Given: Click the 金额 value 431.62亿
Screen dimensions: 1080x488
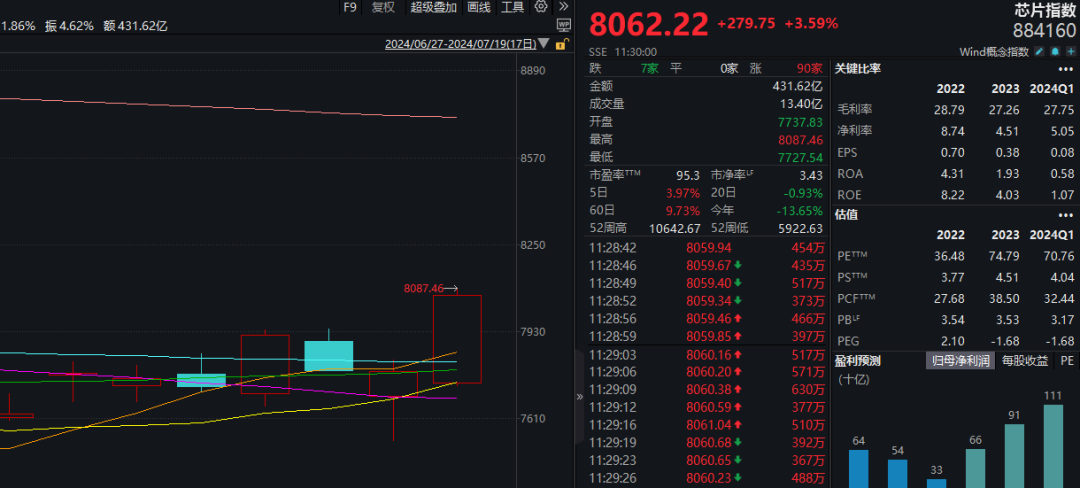Looking at the screenshot, I should click(798, 86).
